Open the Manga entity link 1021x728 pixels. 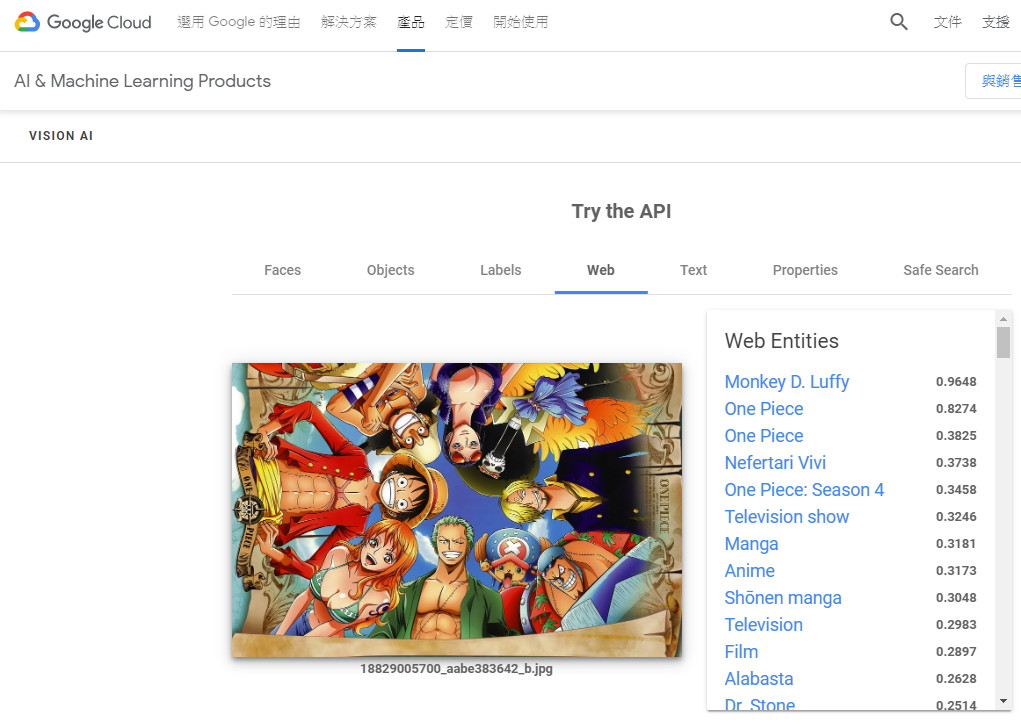pos(751,544)
